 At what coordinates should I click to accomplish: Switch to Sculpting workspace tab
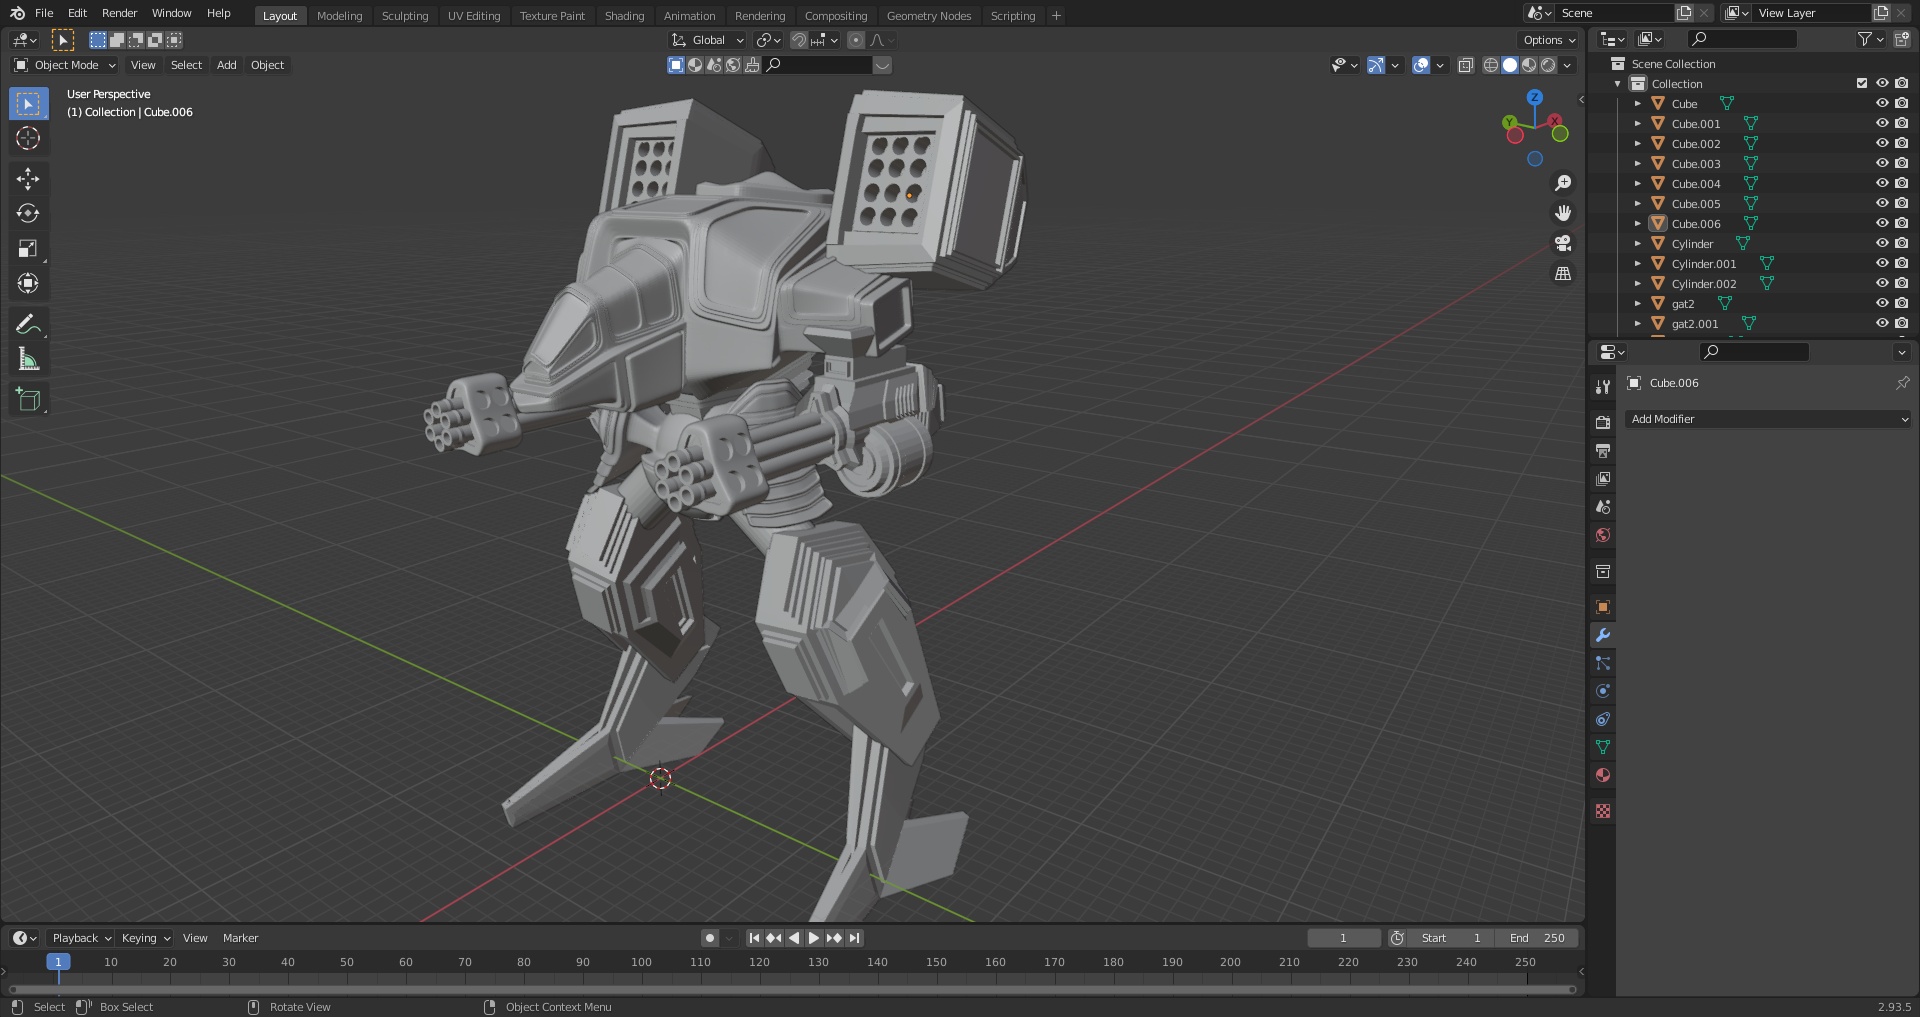pyautogui.click(x=405, y=16)
